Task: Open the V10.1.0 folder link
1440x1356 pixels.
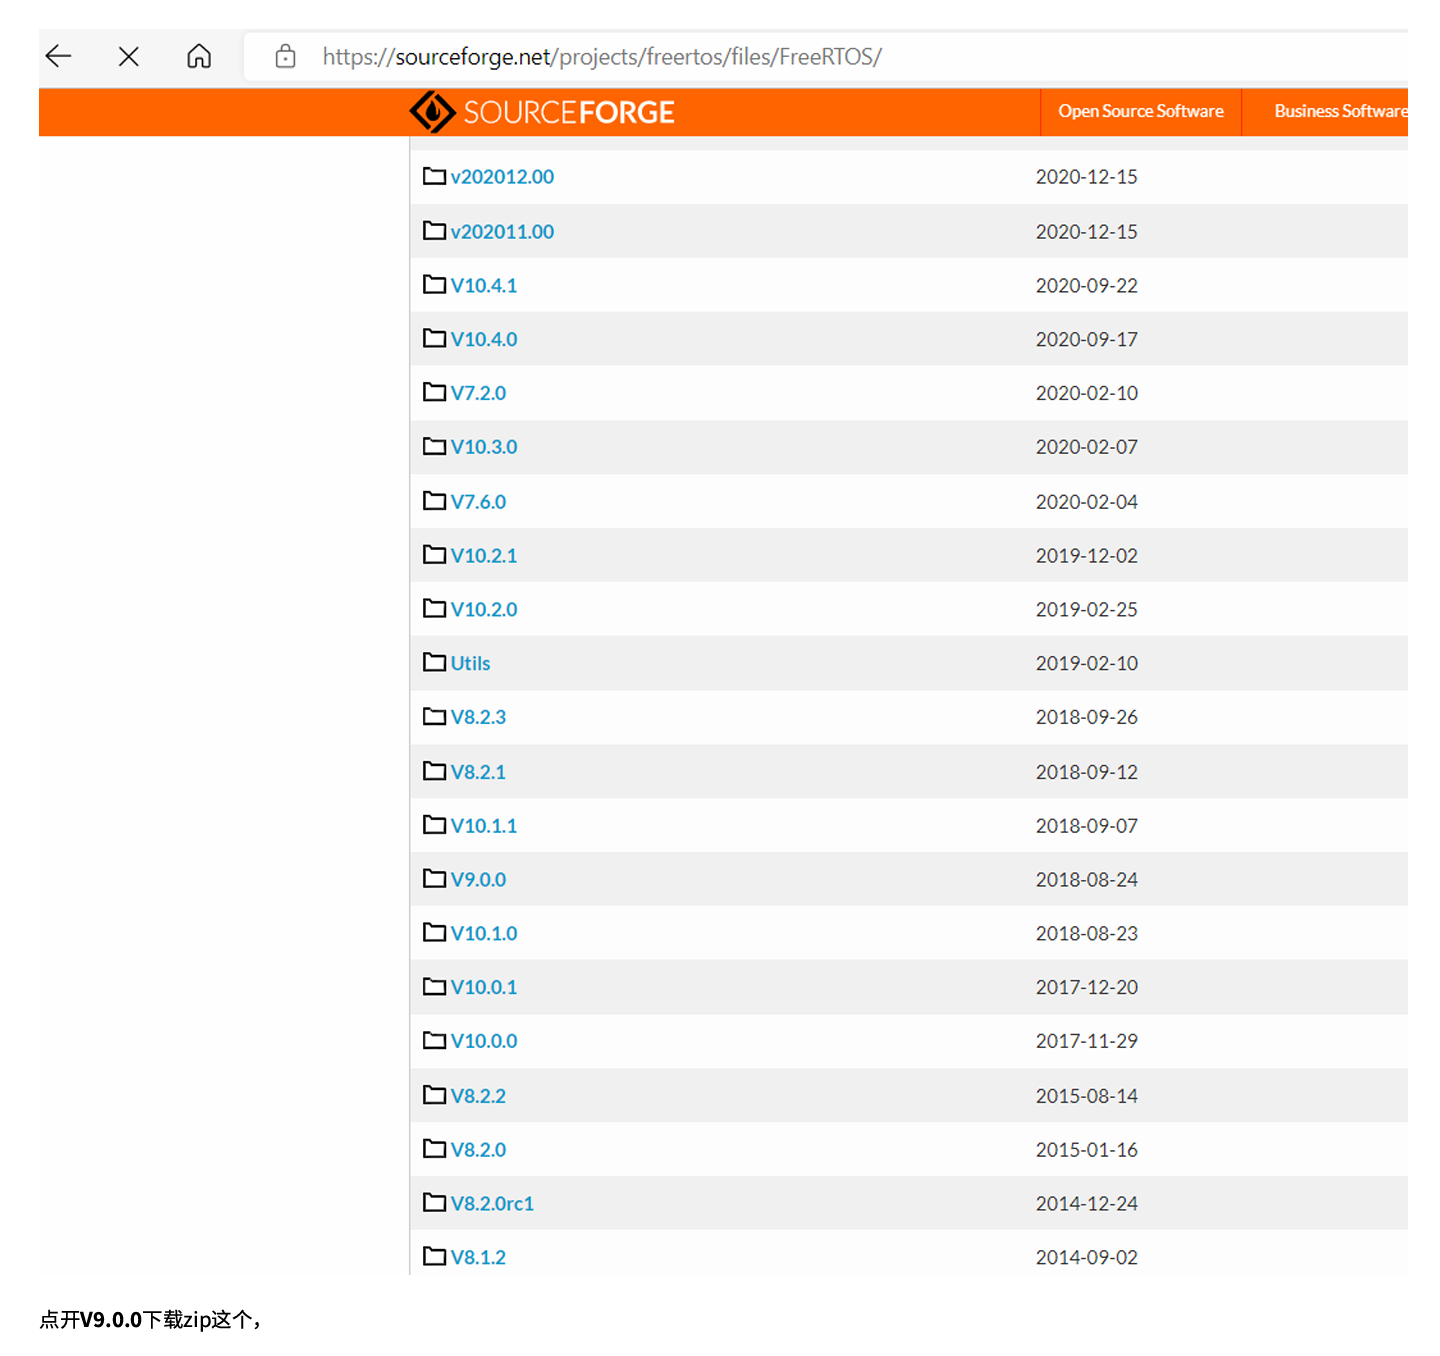Action: [x=484, y=934]
